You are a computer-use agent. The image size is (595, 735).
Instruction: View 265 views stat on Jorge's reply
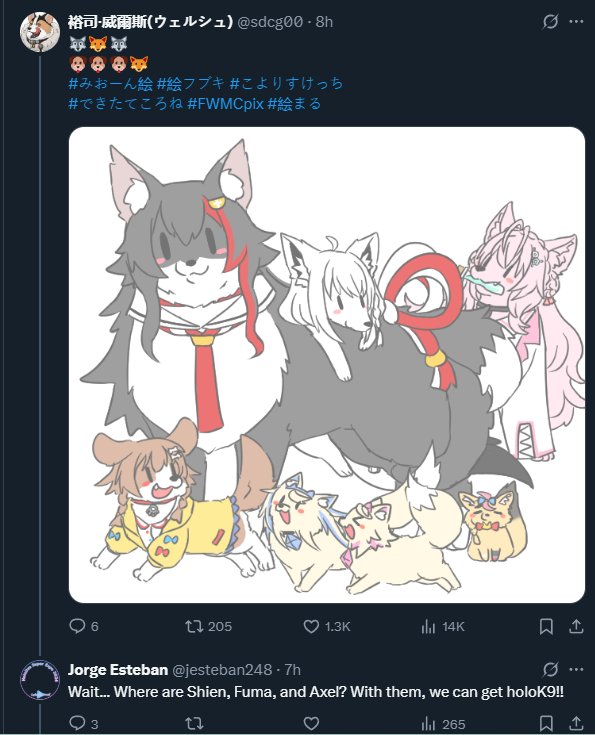tap(443, 724)
